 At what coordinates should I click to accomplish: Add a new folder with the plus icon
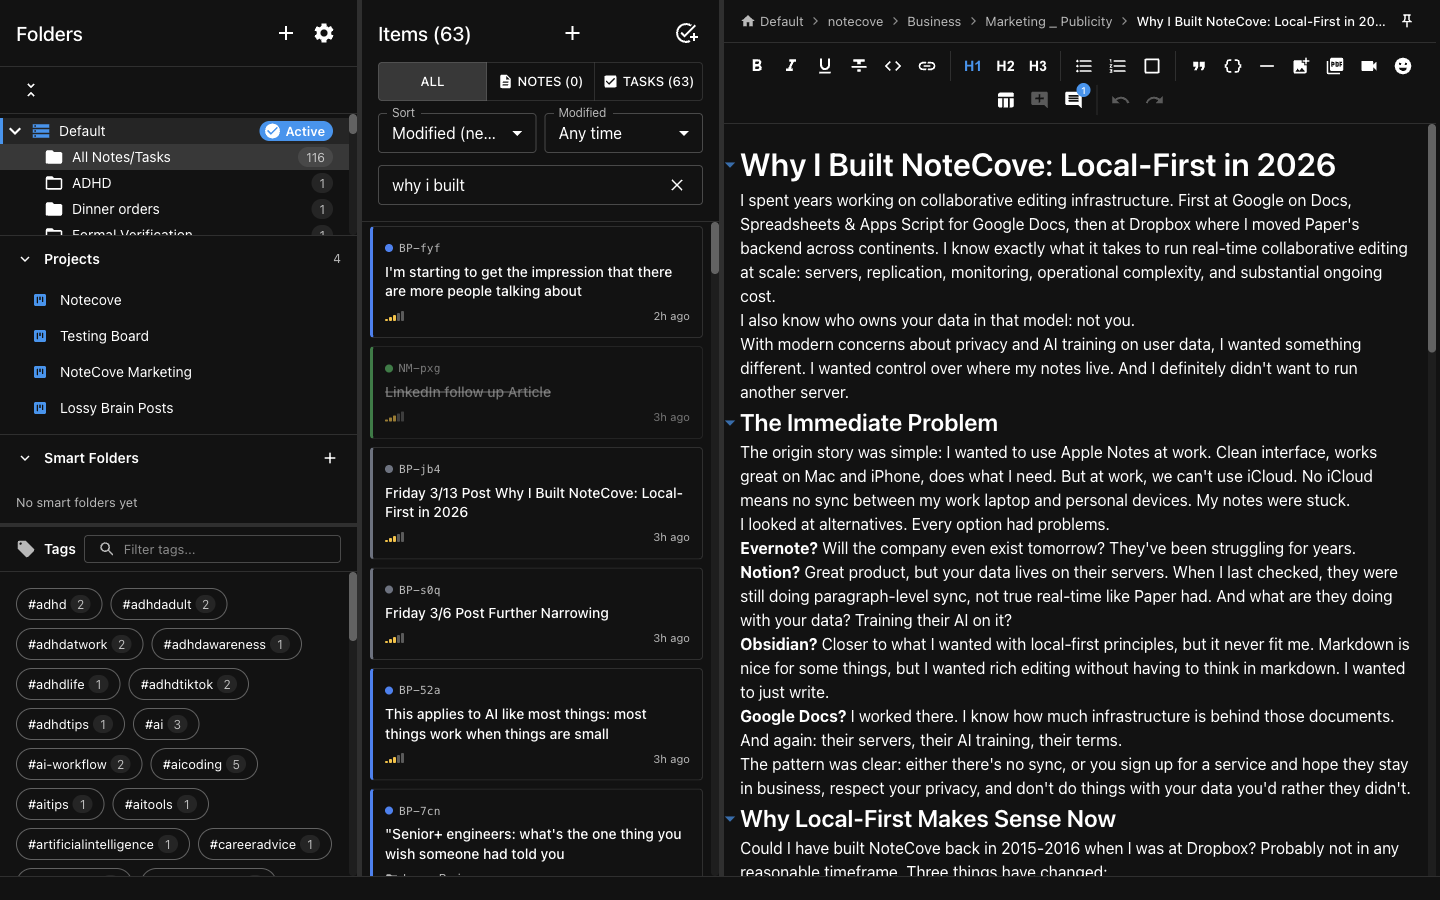coord(286,33)
